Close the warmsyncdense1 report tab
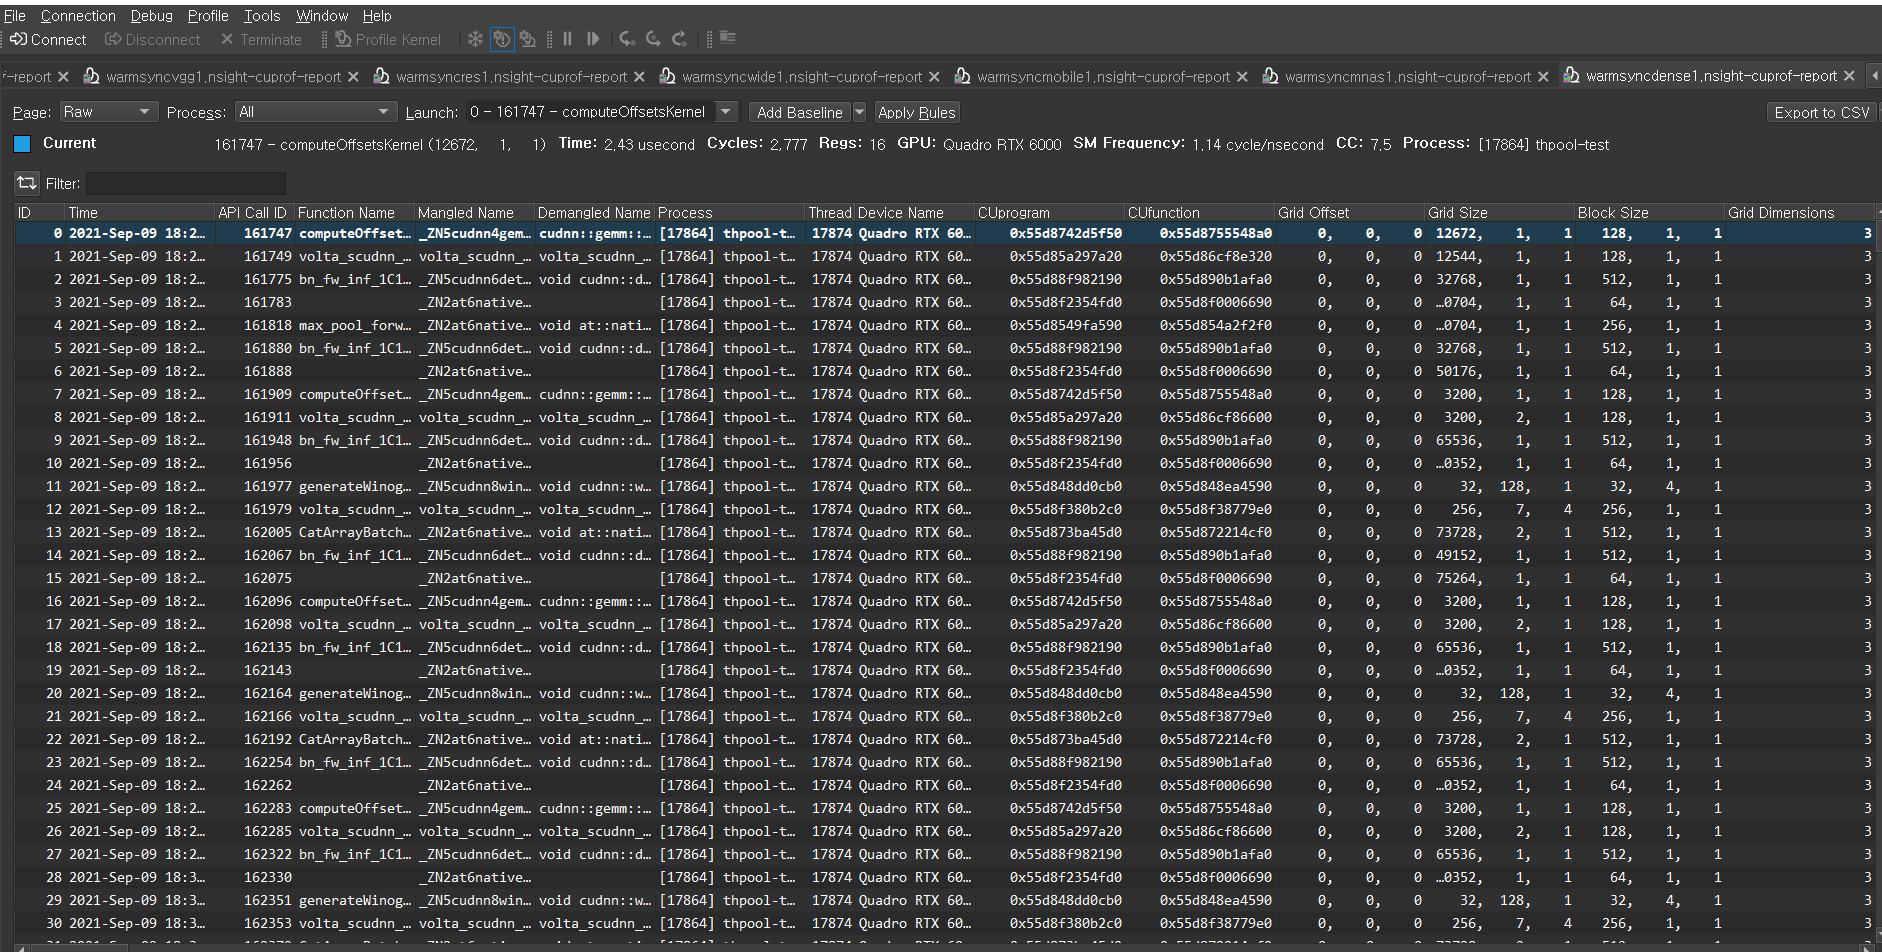This screenshot has width=1882, height=952. [x=1849, y=76]
